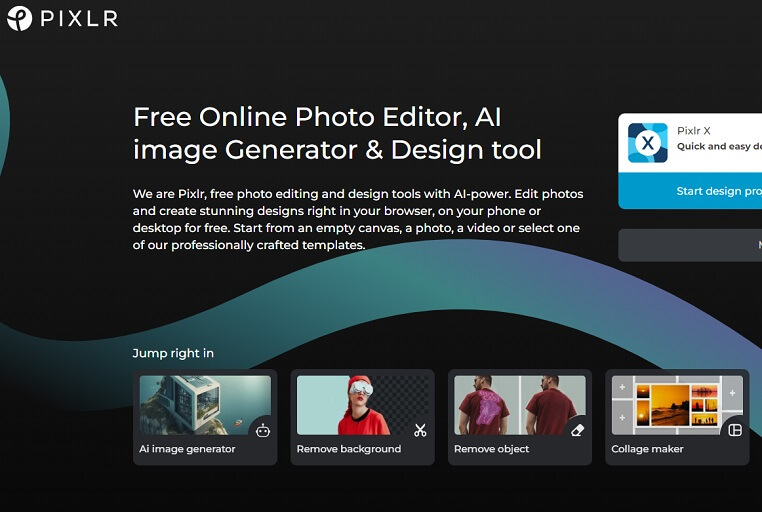This screenshot has width=762, height=512.
Task: Click the scissors icon on Remove background card
Action: 420,430
